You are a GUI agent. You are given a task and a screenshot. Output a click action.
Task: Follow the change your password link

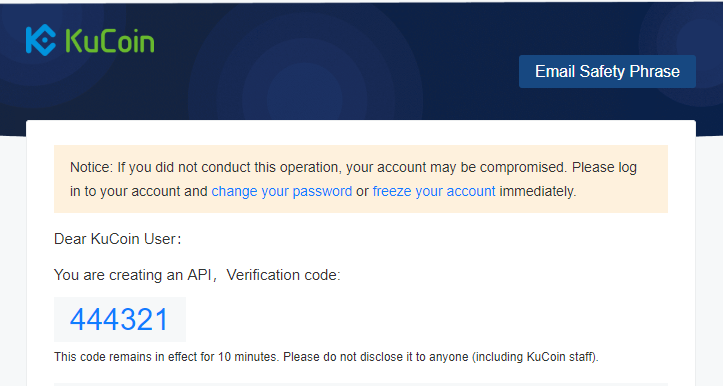281,191
